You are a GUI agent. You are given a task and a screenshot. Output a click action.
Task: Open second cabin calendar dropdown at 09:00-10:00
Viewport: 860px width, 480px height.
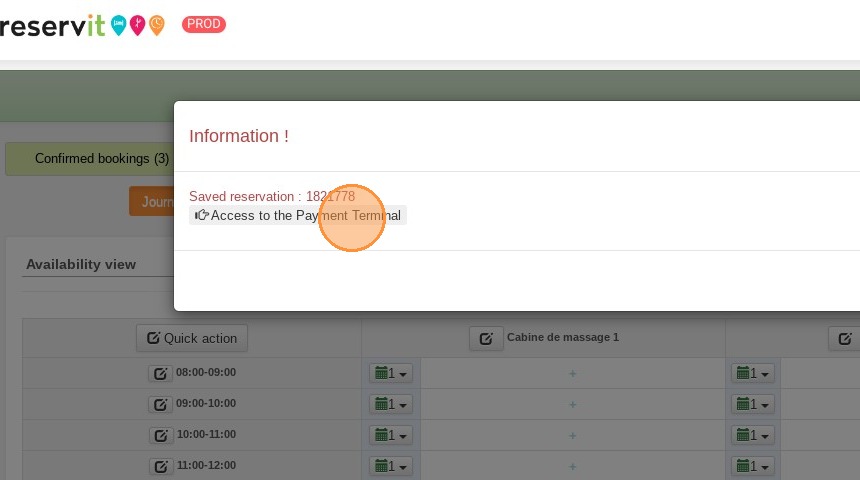pos(752,404)
